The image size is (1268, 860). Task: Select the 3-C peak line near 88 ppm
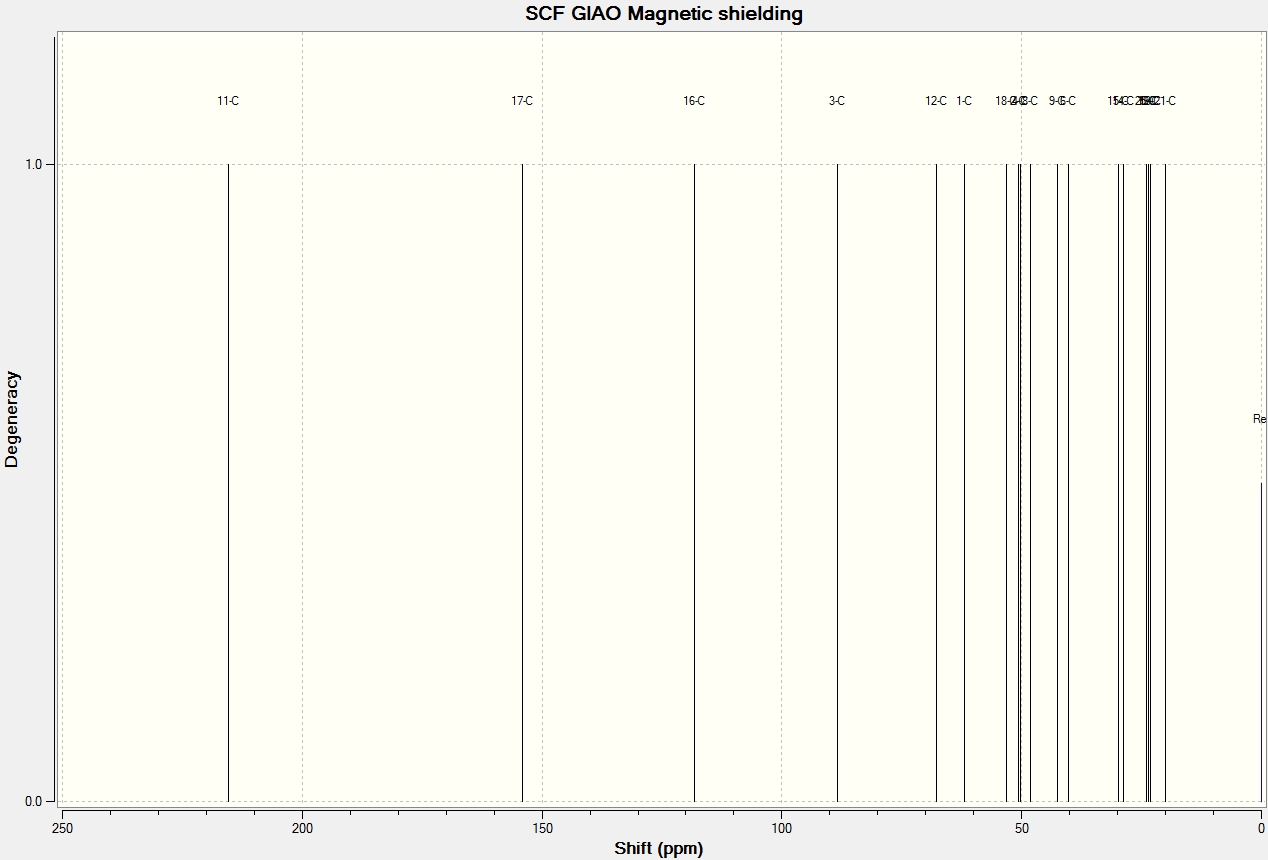click(x=837, y=482)
